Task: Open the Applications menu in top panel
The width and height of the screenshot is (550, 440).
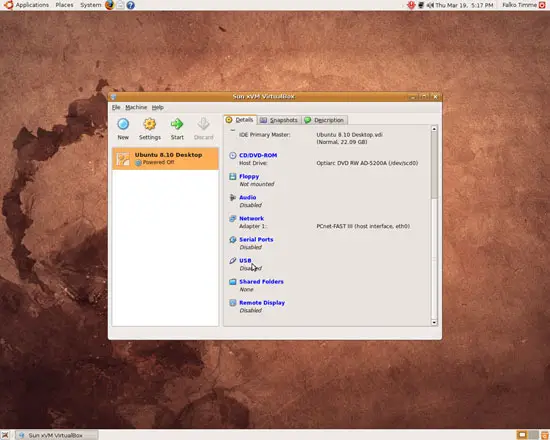Action: (27, 5)
